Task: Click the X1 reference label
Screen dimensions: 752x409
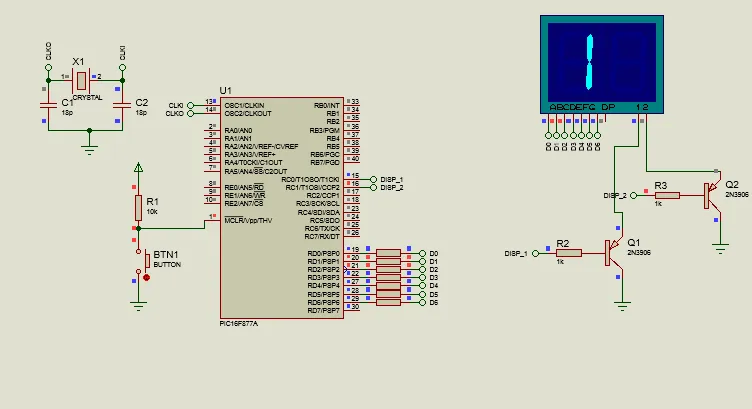Action: (78, 62)
